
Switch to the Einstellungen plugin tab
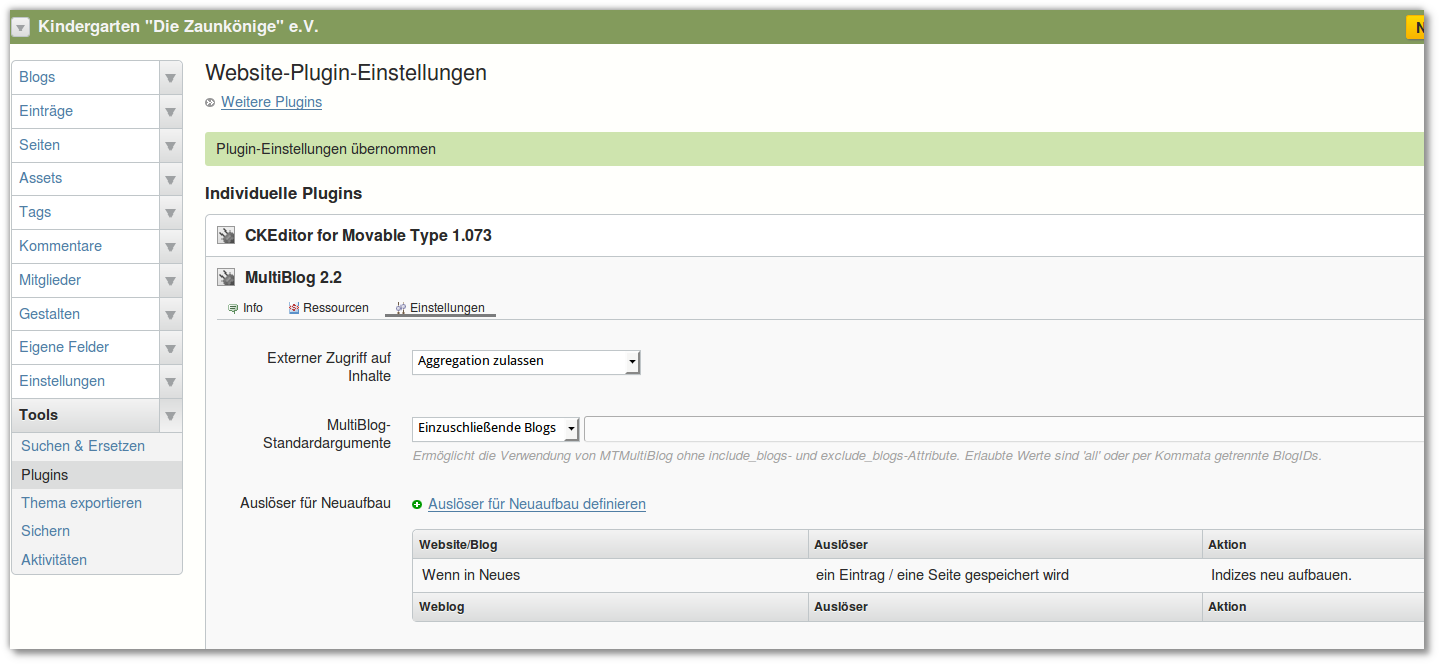tap(440, 308)
